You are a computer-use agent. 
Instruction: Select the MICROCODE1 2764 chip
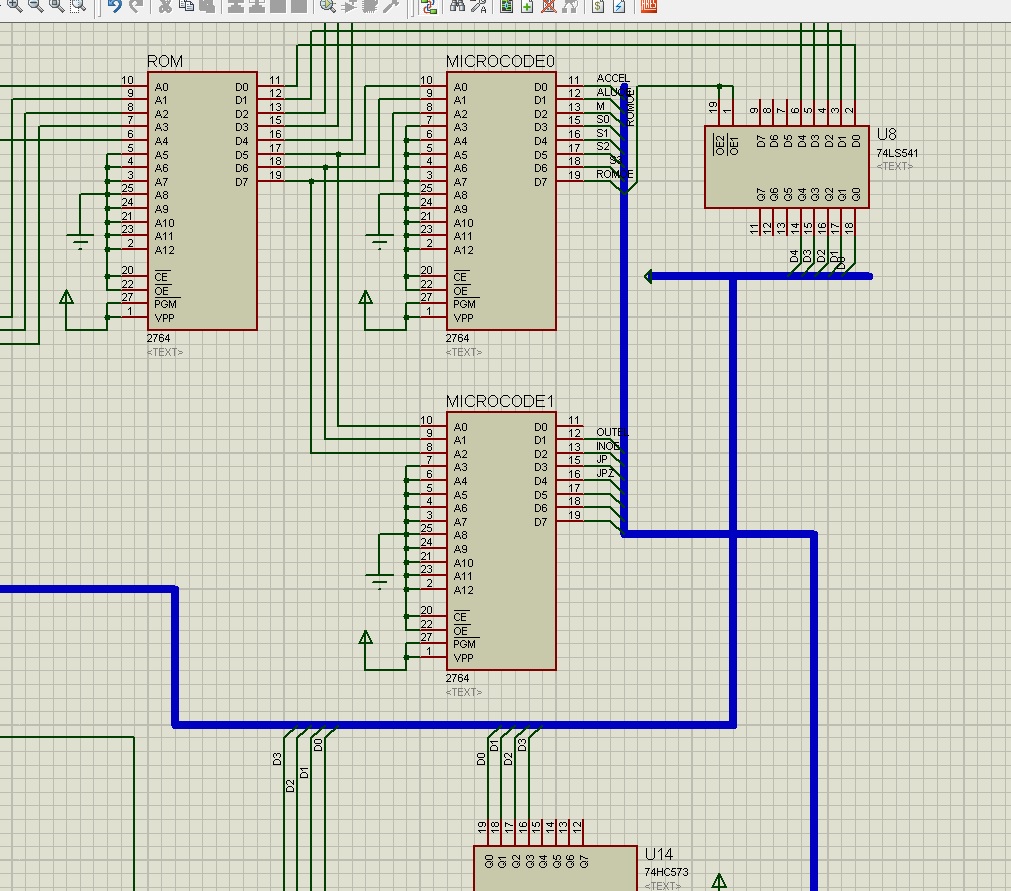click(x=500, y=540)
